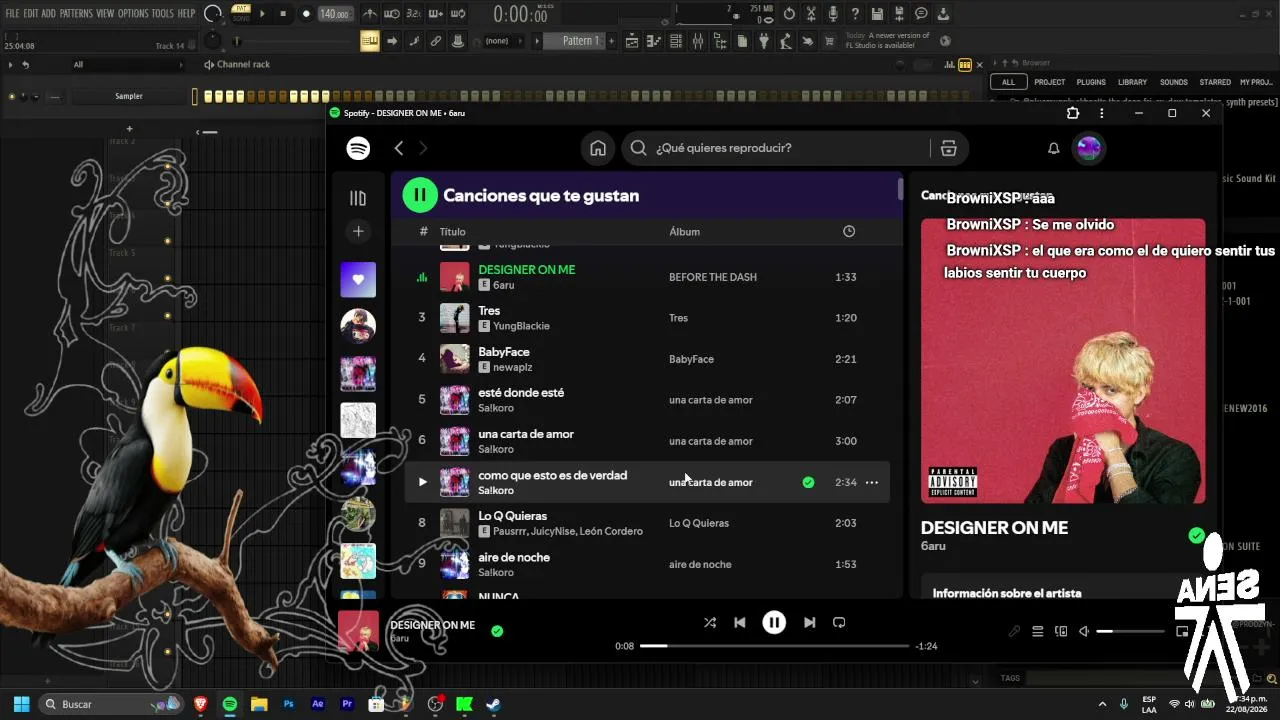Mute Spotify with the speaker icon

coord(1084,631)
